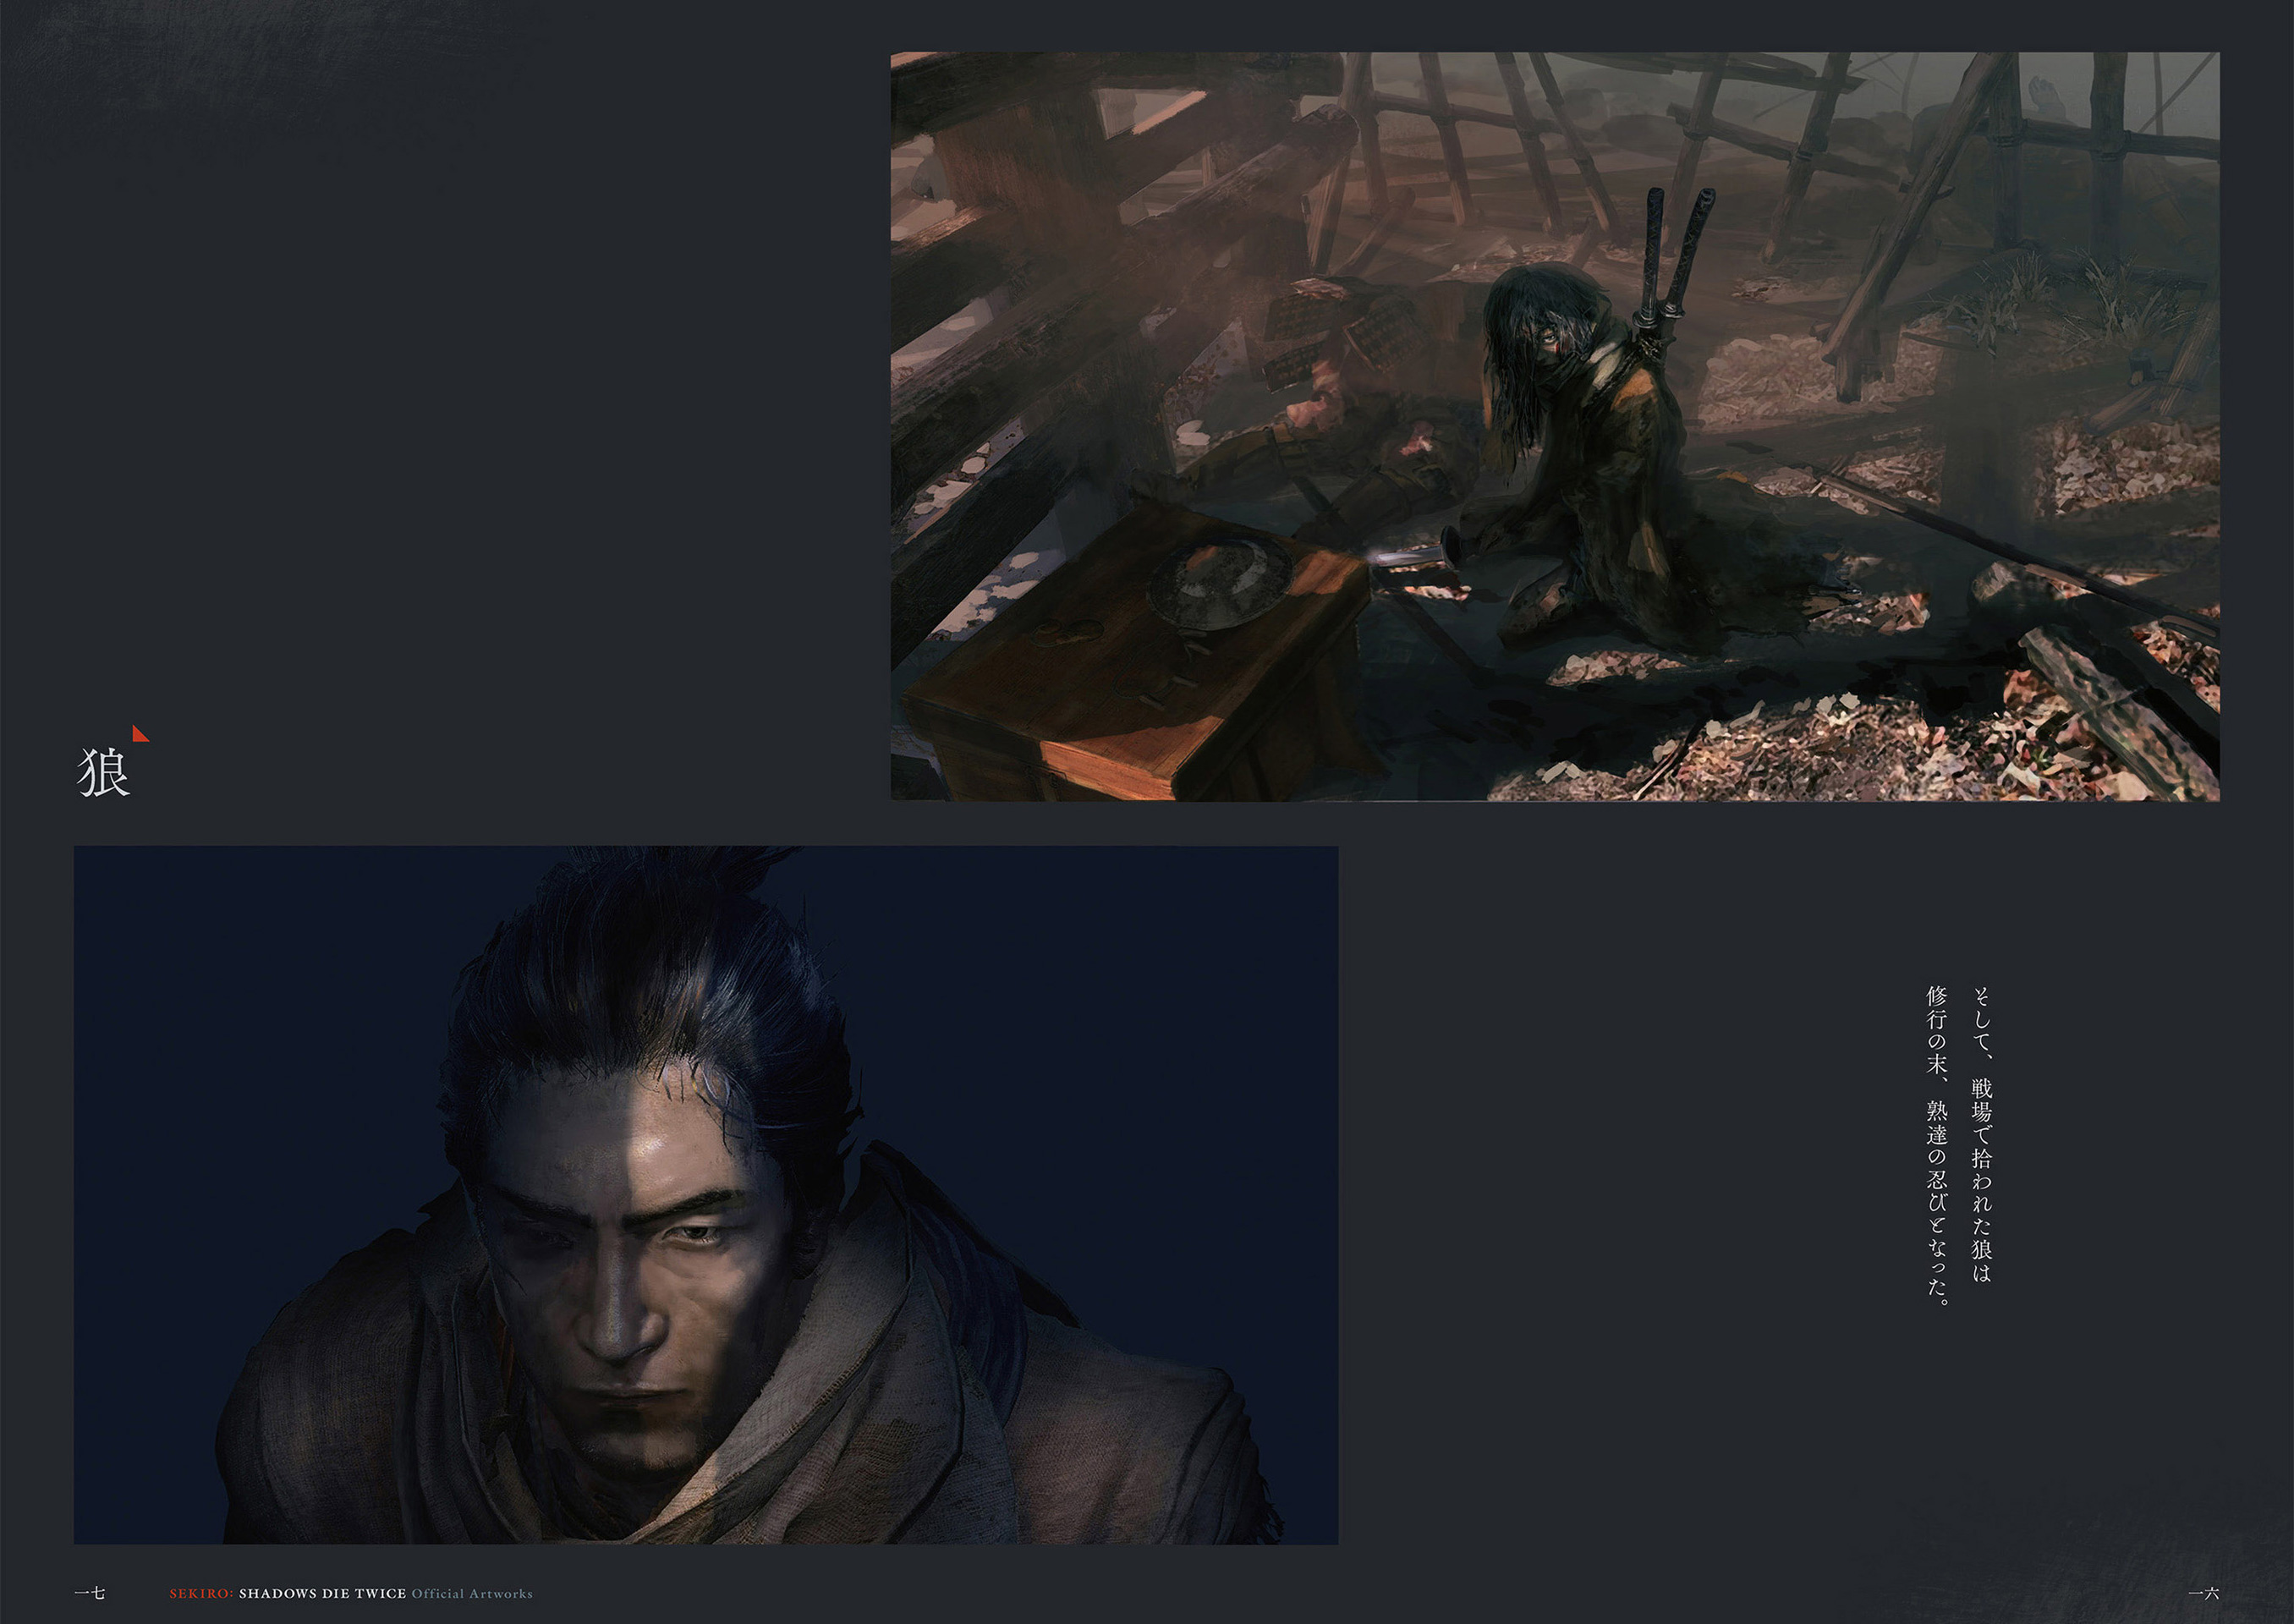
Task: Select the kneeling child battlefield artwork
Action: coord(1555,426)
